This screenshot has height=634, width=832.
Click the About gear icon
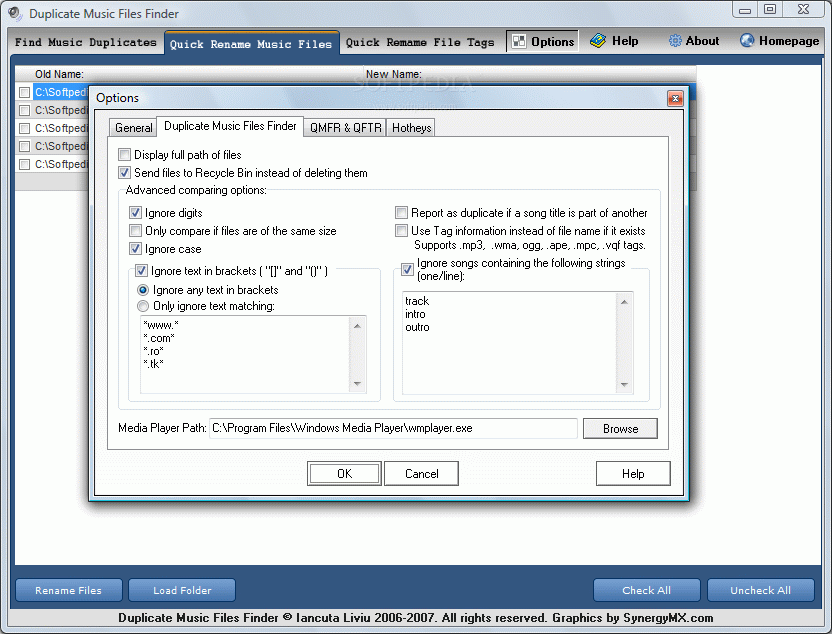(675, 41)
